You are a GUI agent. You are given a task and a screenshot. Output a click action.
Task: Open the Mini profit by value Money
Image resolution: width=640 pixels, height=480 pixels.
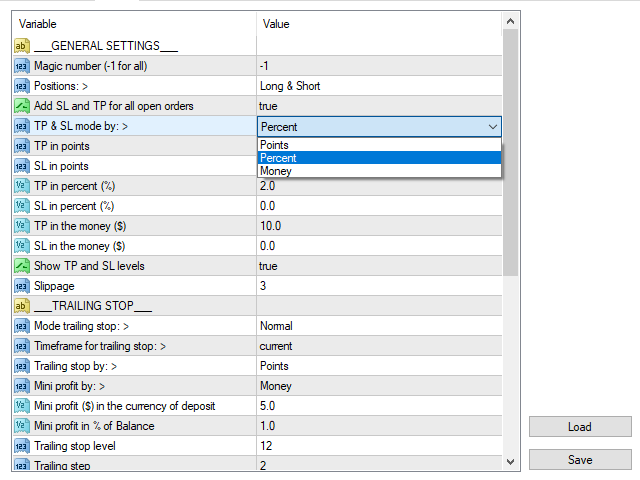pos(379,386)
